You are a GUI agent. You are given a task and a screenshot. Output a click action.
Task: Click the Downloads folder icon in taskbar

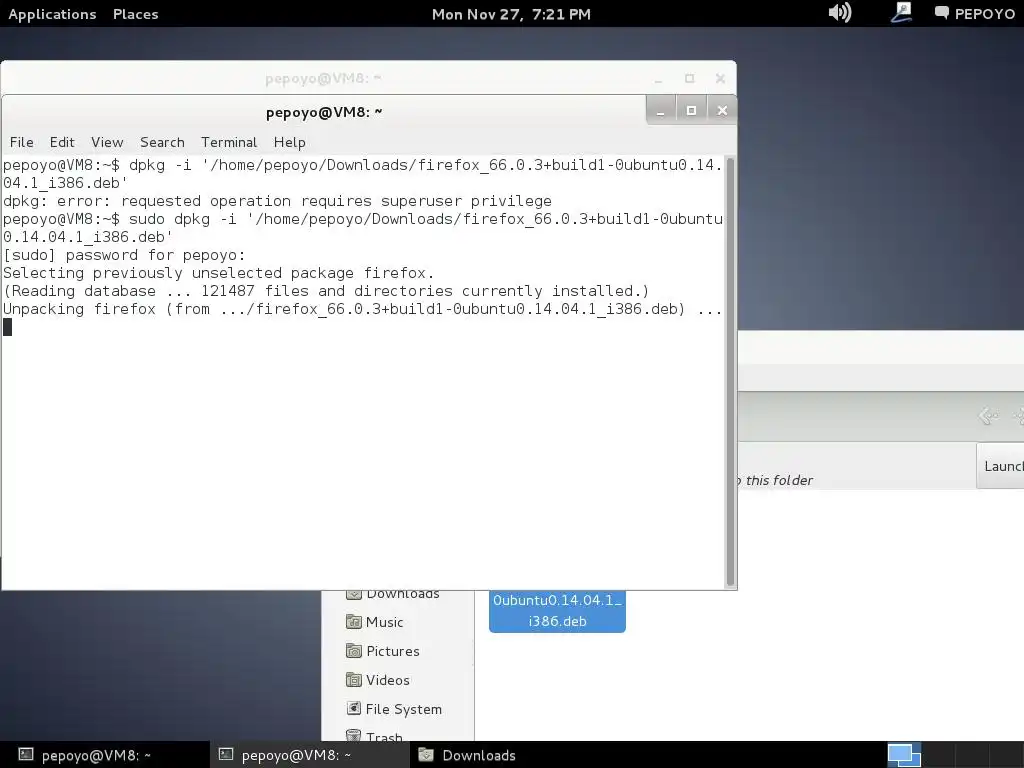pos(426,755)
